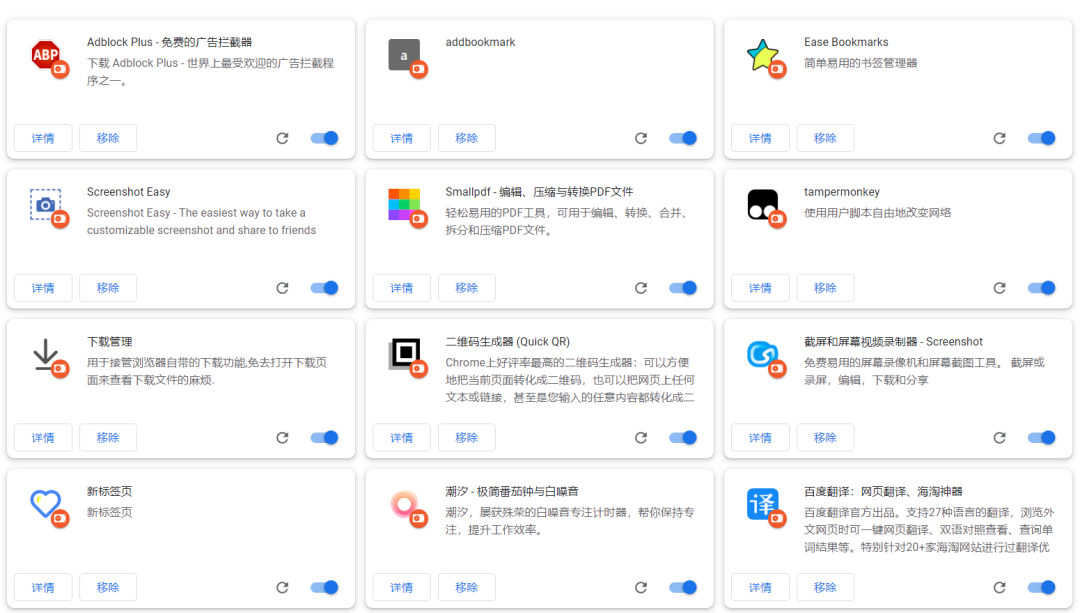Screen dimensions: 1080x613
Task: Click 移除 on 截屏和屏幕视频录制器 card
Action: coord(825,438)
